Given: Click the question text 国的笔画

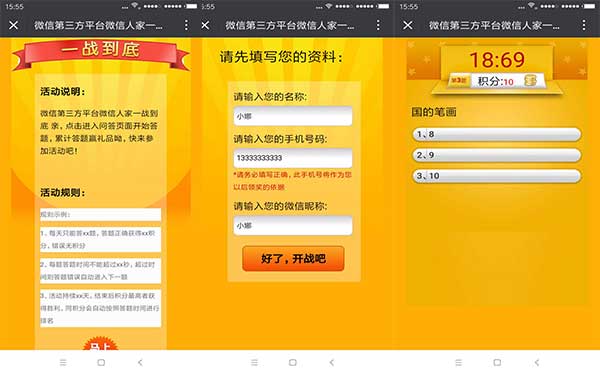Looking at the screenshot, I should pyautogui.click(x=434, y=112).
